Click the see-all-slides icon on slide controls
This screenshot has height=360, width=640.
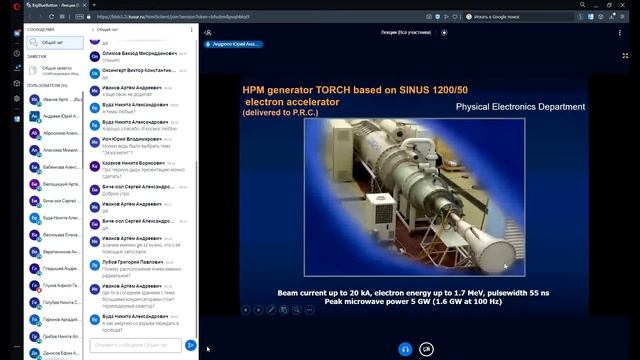(284, 310)
